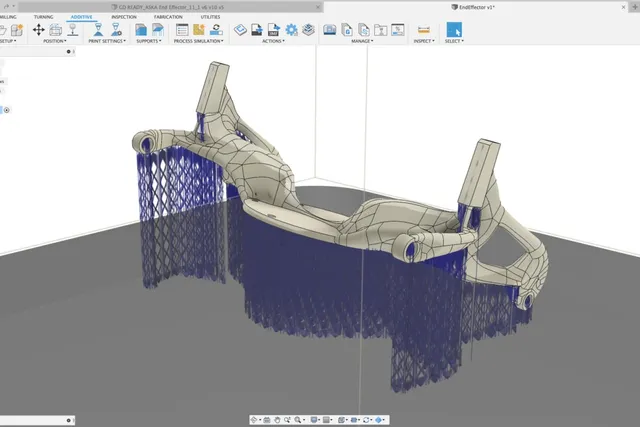
Task: Expand the ACTIONS dropdown menu
Action: pos(273,41)
